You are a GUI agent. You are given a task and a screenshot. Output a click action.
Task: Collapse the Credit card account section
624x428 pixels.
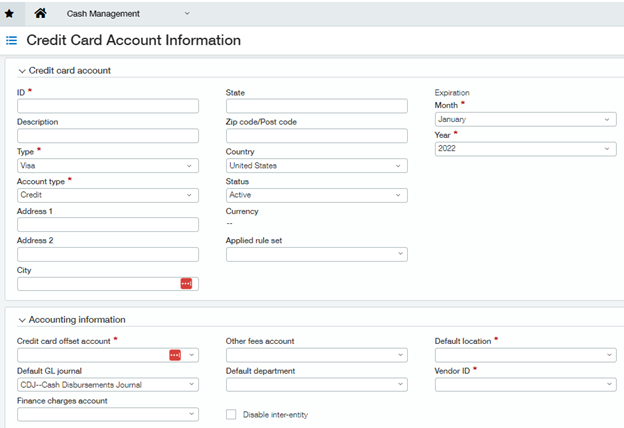22,71
